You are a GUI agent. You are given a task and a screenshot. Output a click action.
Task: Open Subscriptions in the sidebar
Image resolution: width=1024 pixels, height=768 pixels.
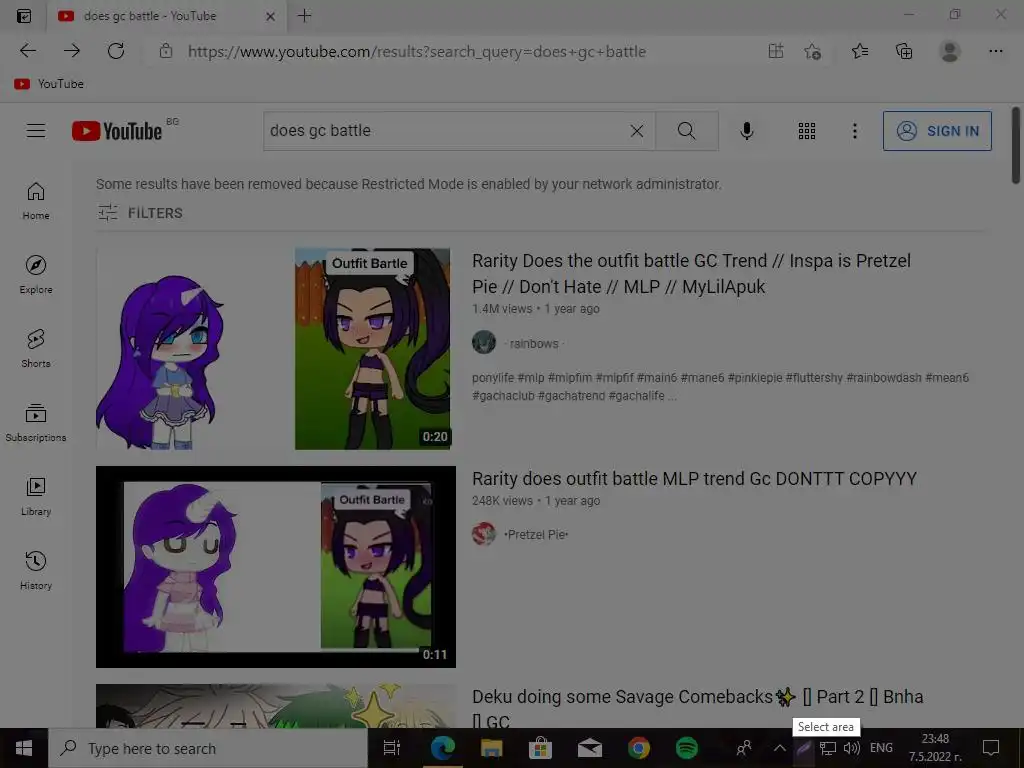click(36, 423)
